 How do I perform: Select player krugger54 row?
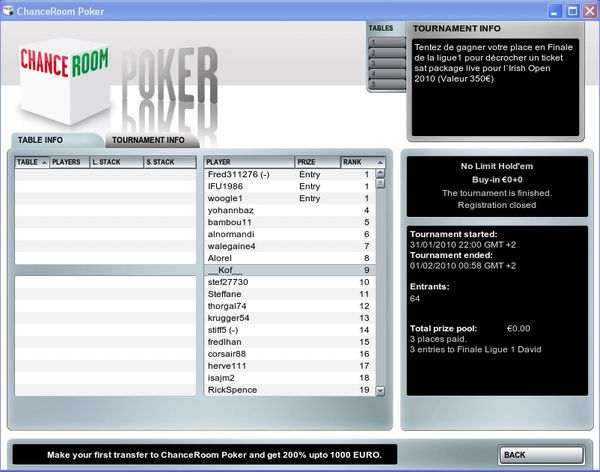point(290,318)
